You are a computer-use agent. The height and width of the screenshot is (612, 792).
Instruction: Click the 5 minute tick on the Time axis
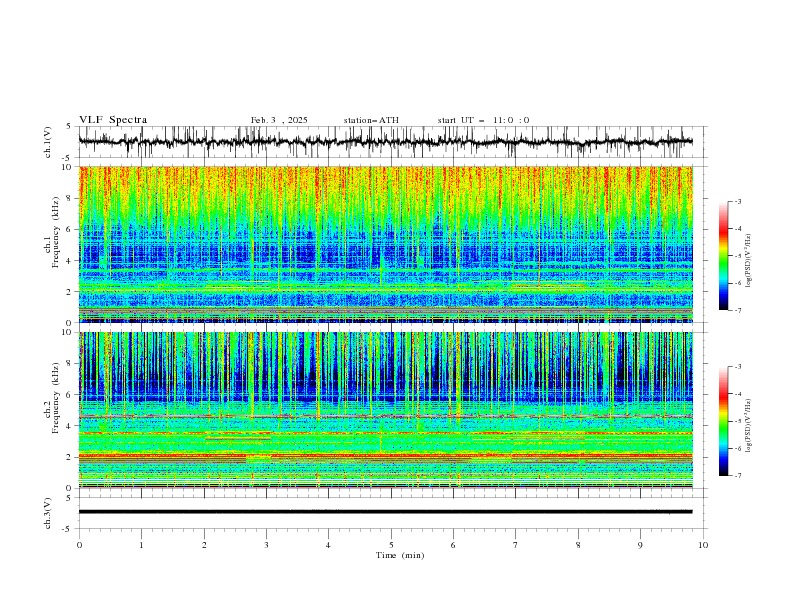coord(391,545)
